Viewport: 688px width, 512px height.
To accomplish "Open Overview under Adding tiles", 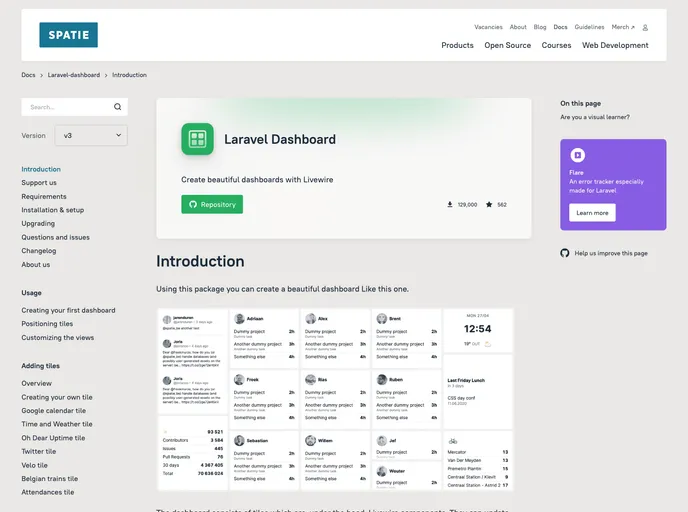I will 36,383.
